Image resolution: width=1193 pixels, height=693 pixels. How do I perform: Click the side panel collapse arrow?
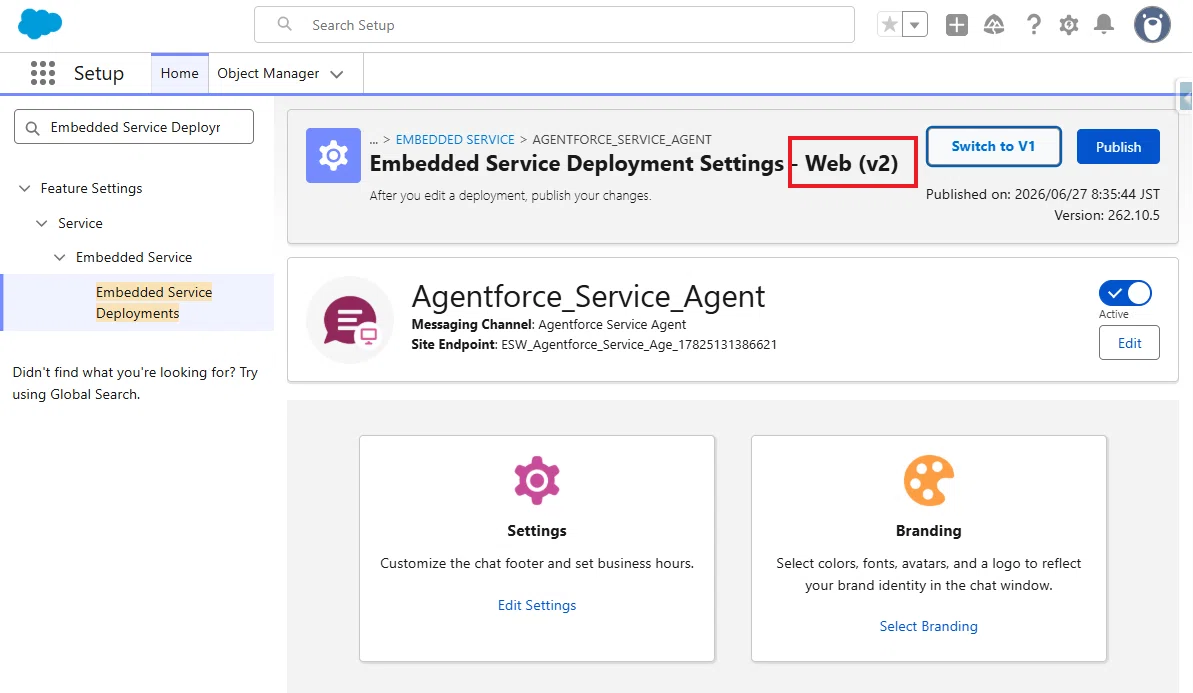click(1185, 97)
